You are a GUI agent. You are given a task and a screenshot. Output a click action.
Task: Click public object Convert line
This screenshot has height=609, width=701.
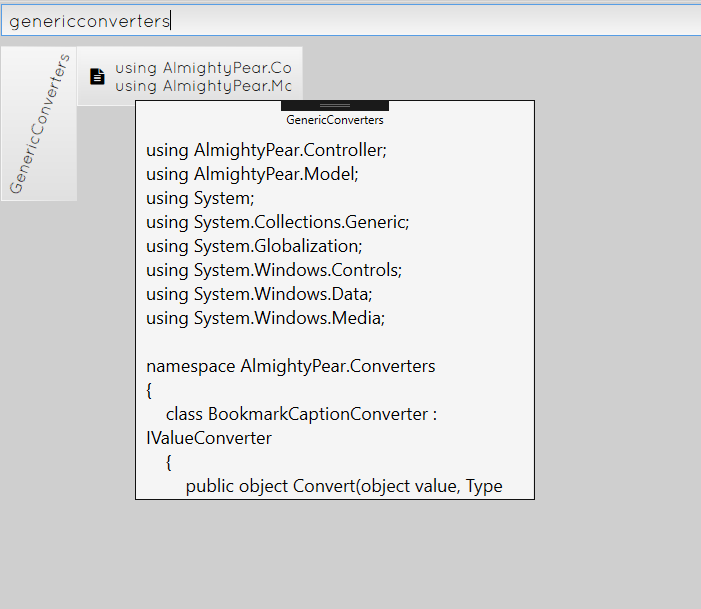click(x=344, y=486)
